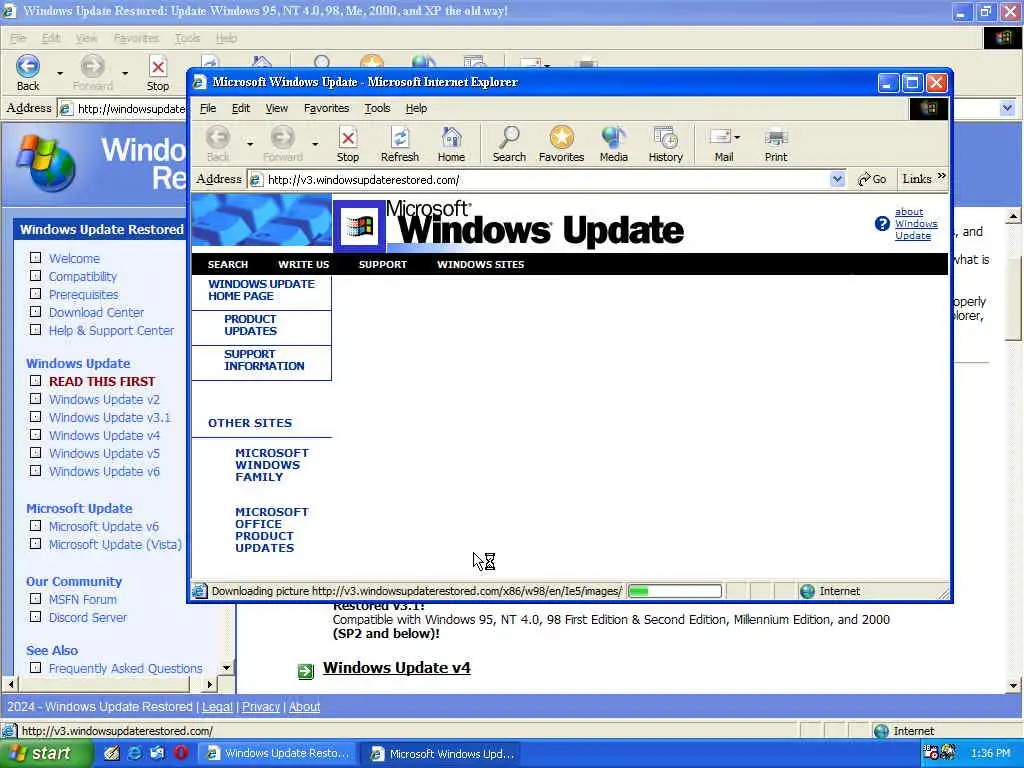Open Favorites star in front IE toolbar
The width and height of the screenshot is (1024, 768).
point(561,138)
